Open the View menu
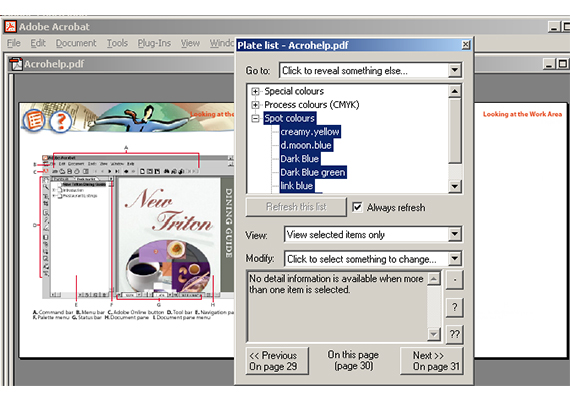570x400 pixels. (x=190, y=43)
